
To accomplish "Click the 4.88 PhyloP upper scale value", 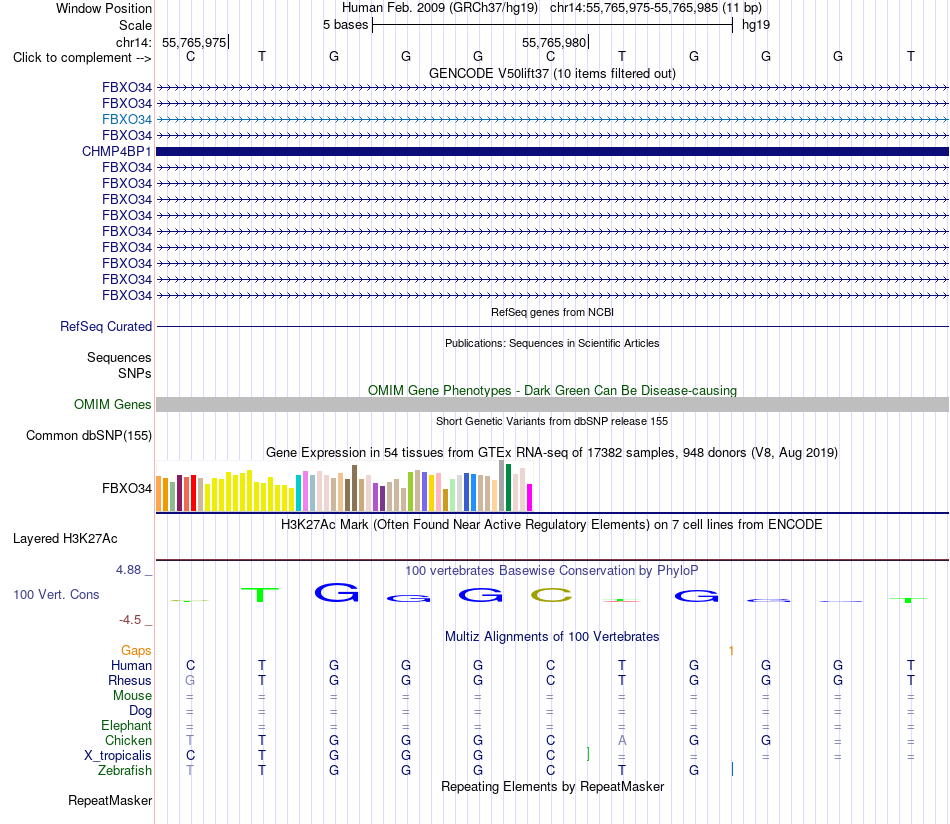I will click(x=128, y=570).
